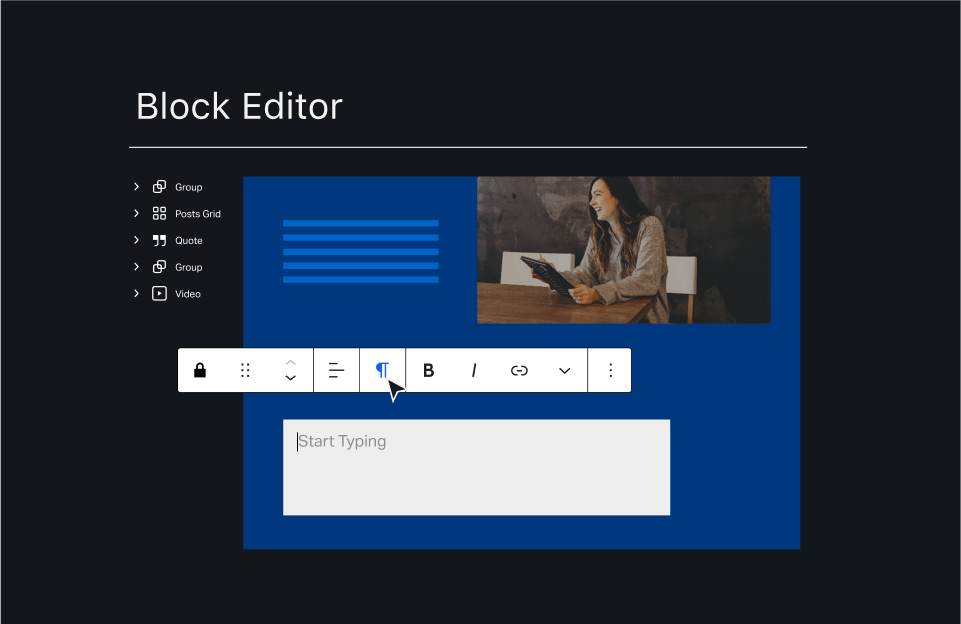Expand the Posts Grid tree item
This screenshot has height=624, width=961.
click(136, 213)
